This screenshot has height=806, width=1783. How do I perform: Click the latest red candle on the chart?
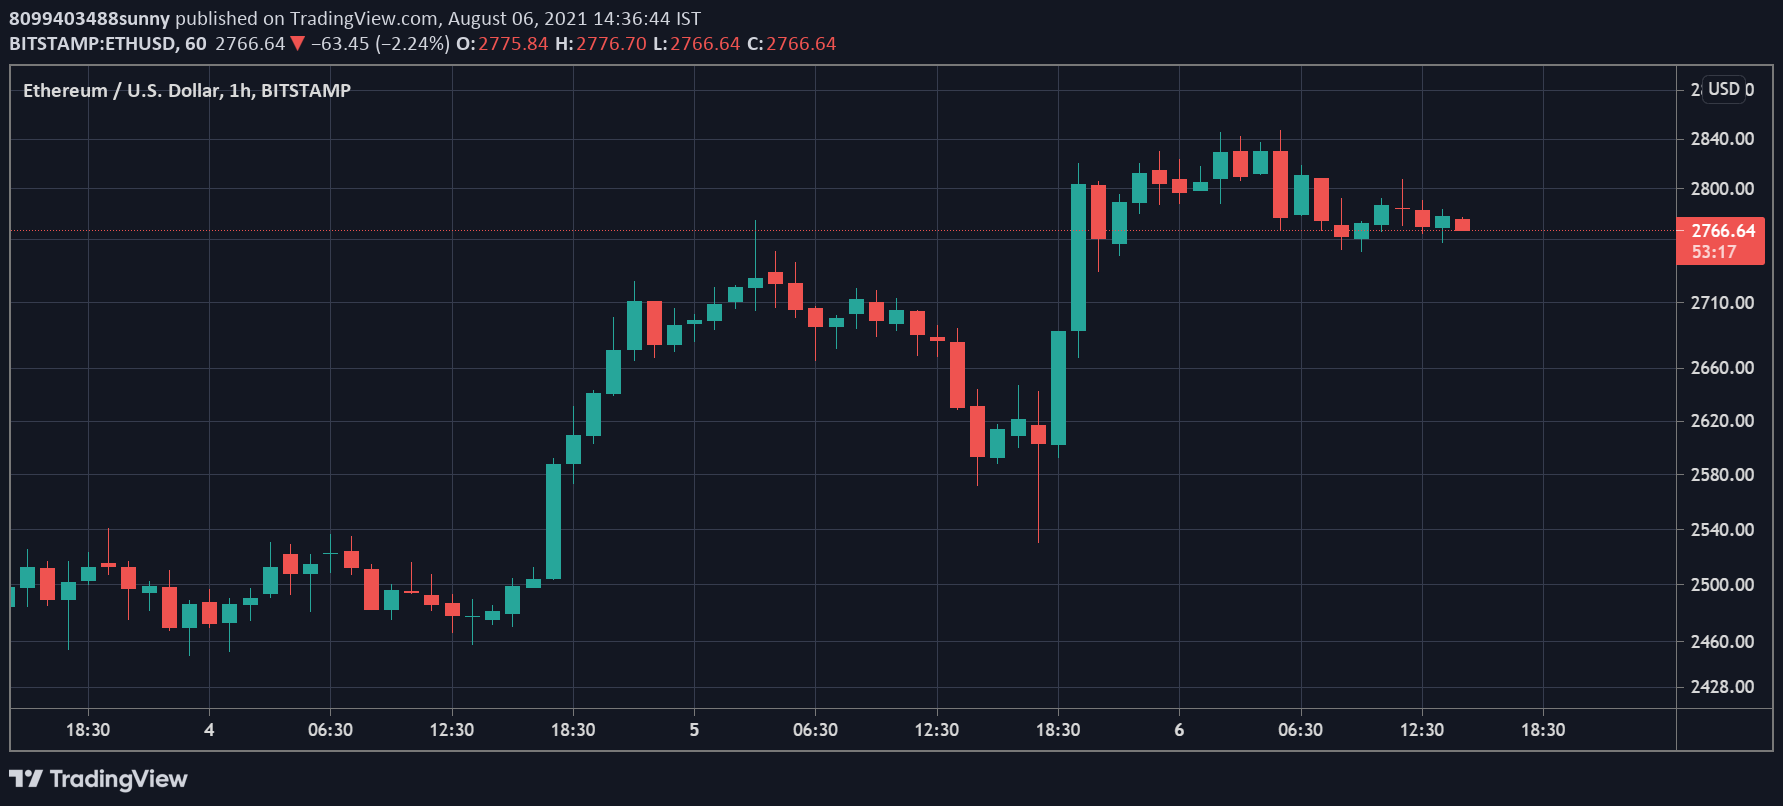tap(1462, 225)
